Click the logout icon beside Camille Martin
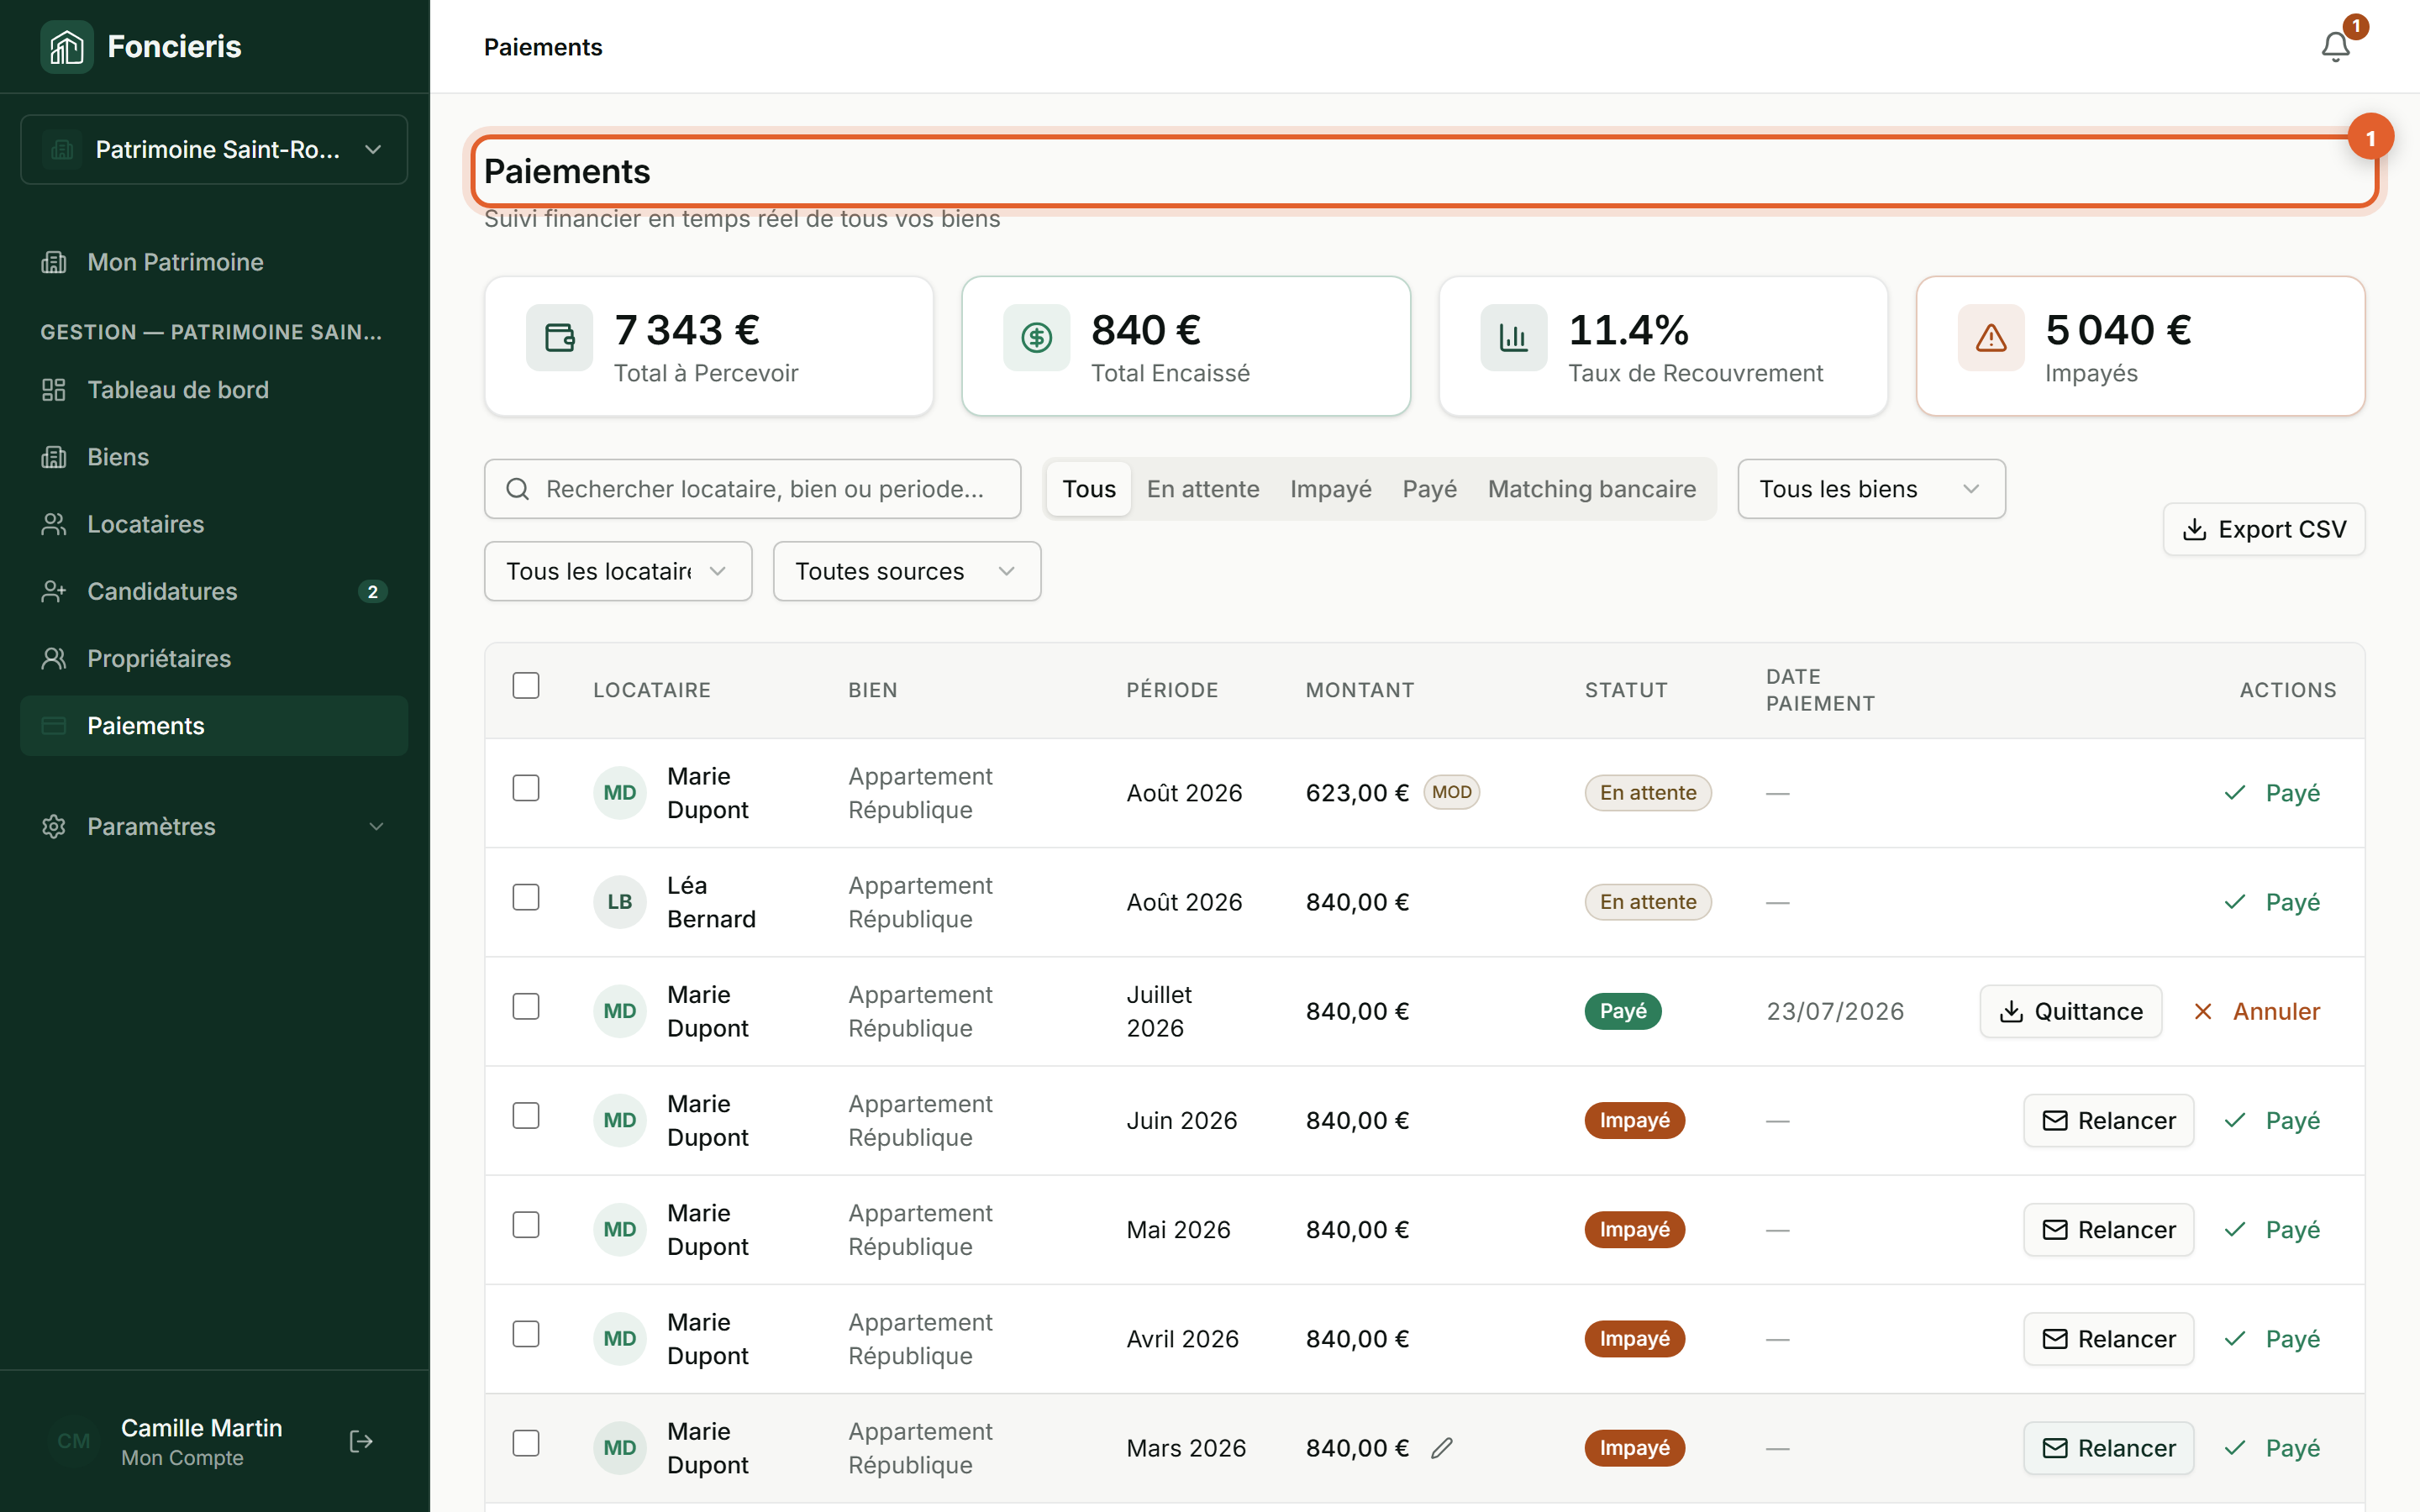 361,1441
